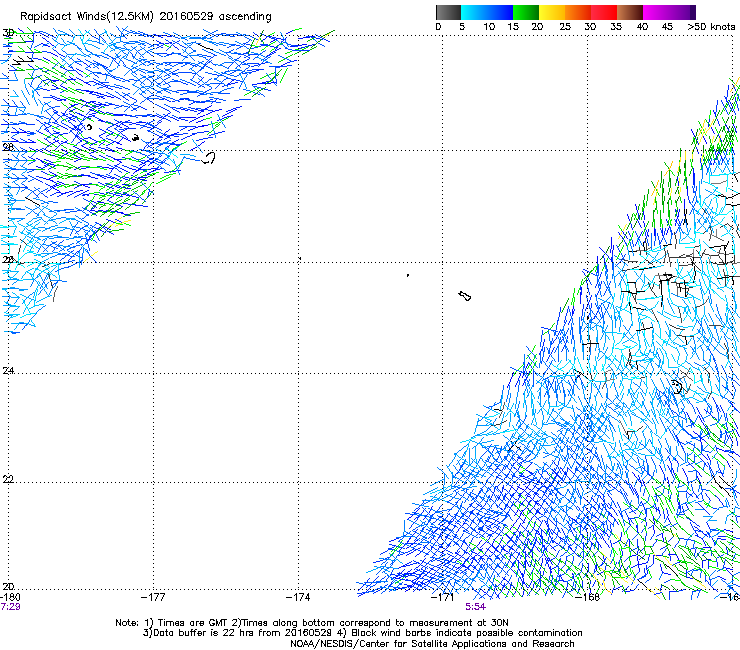This screenshot has width=740, height=650.
Task: Click the magenta 40-45 knots legend swatch
Action: 656,12
